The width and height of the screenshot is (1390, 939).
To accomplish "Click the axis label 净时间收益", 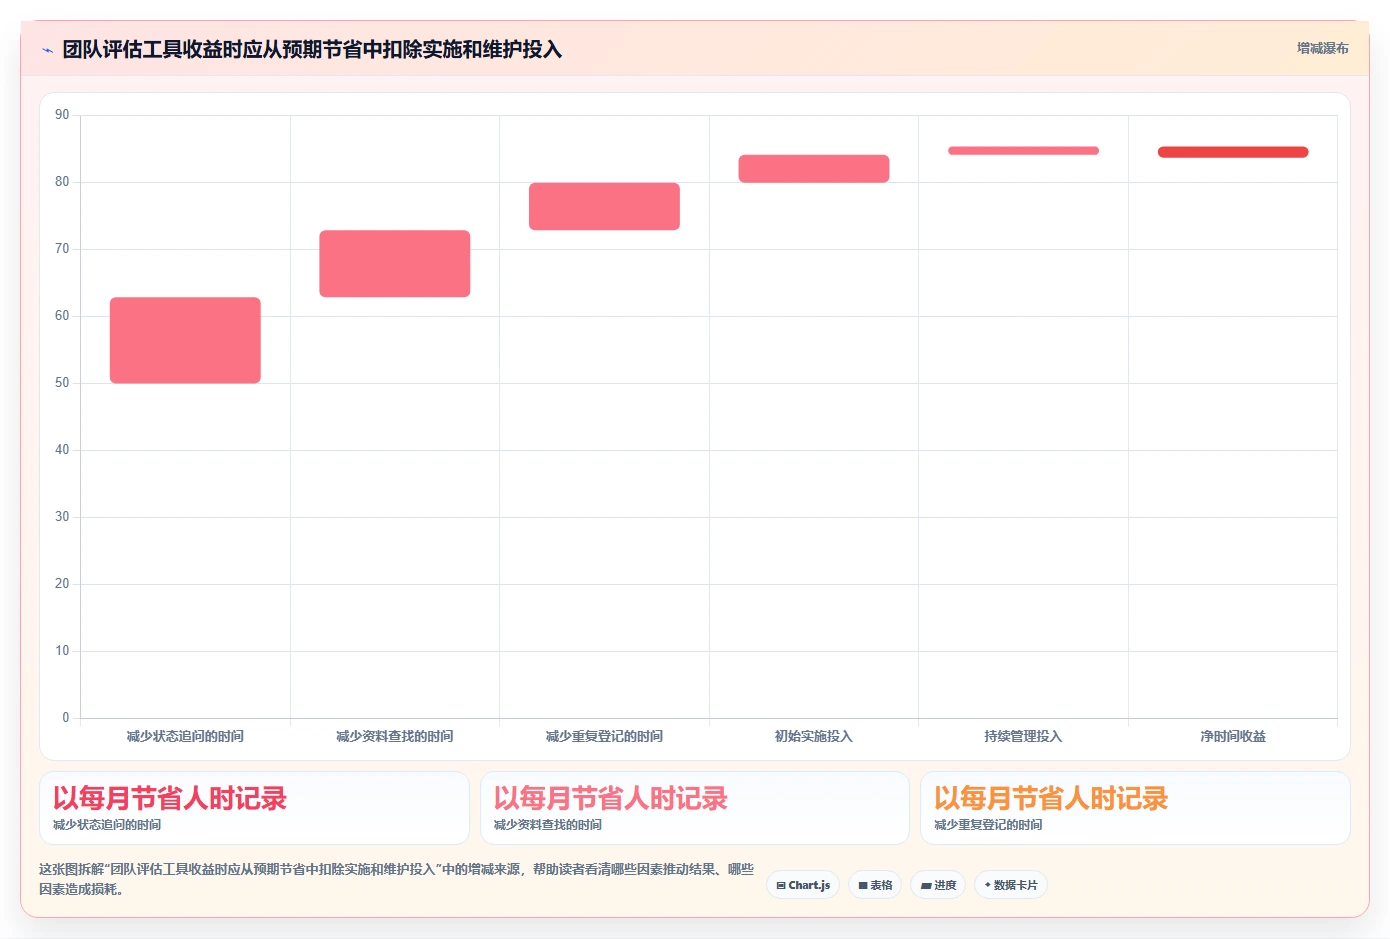I will 1233,736.
